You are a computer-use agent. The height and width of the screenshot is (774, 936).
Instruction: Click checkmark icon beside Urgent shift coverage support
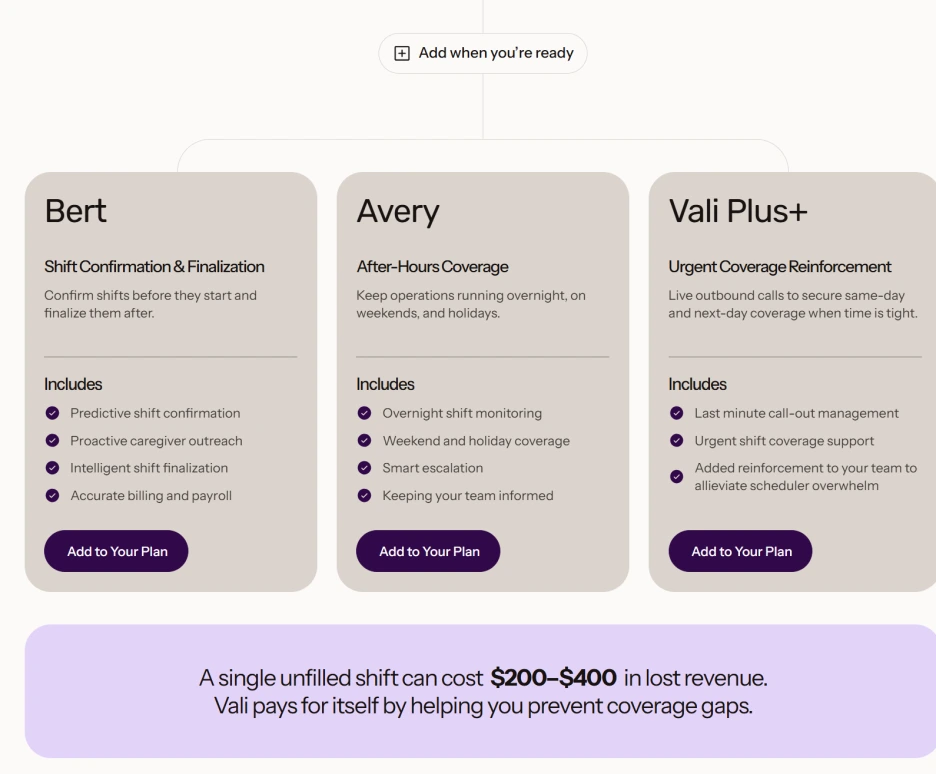pos(676,440)
